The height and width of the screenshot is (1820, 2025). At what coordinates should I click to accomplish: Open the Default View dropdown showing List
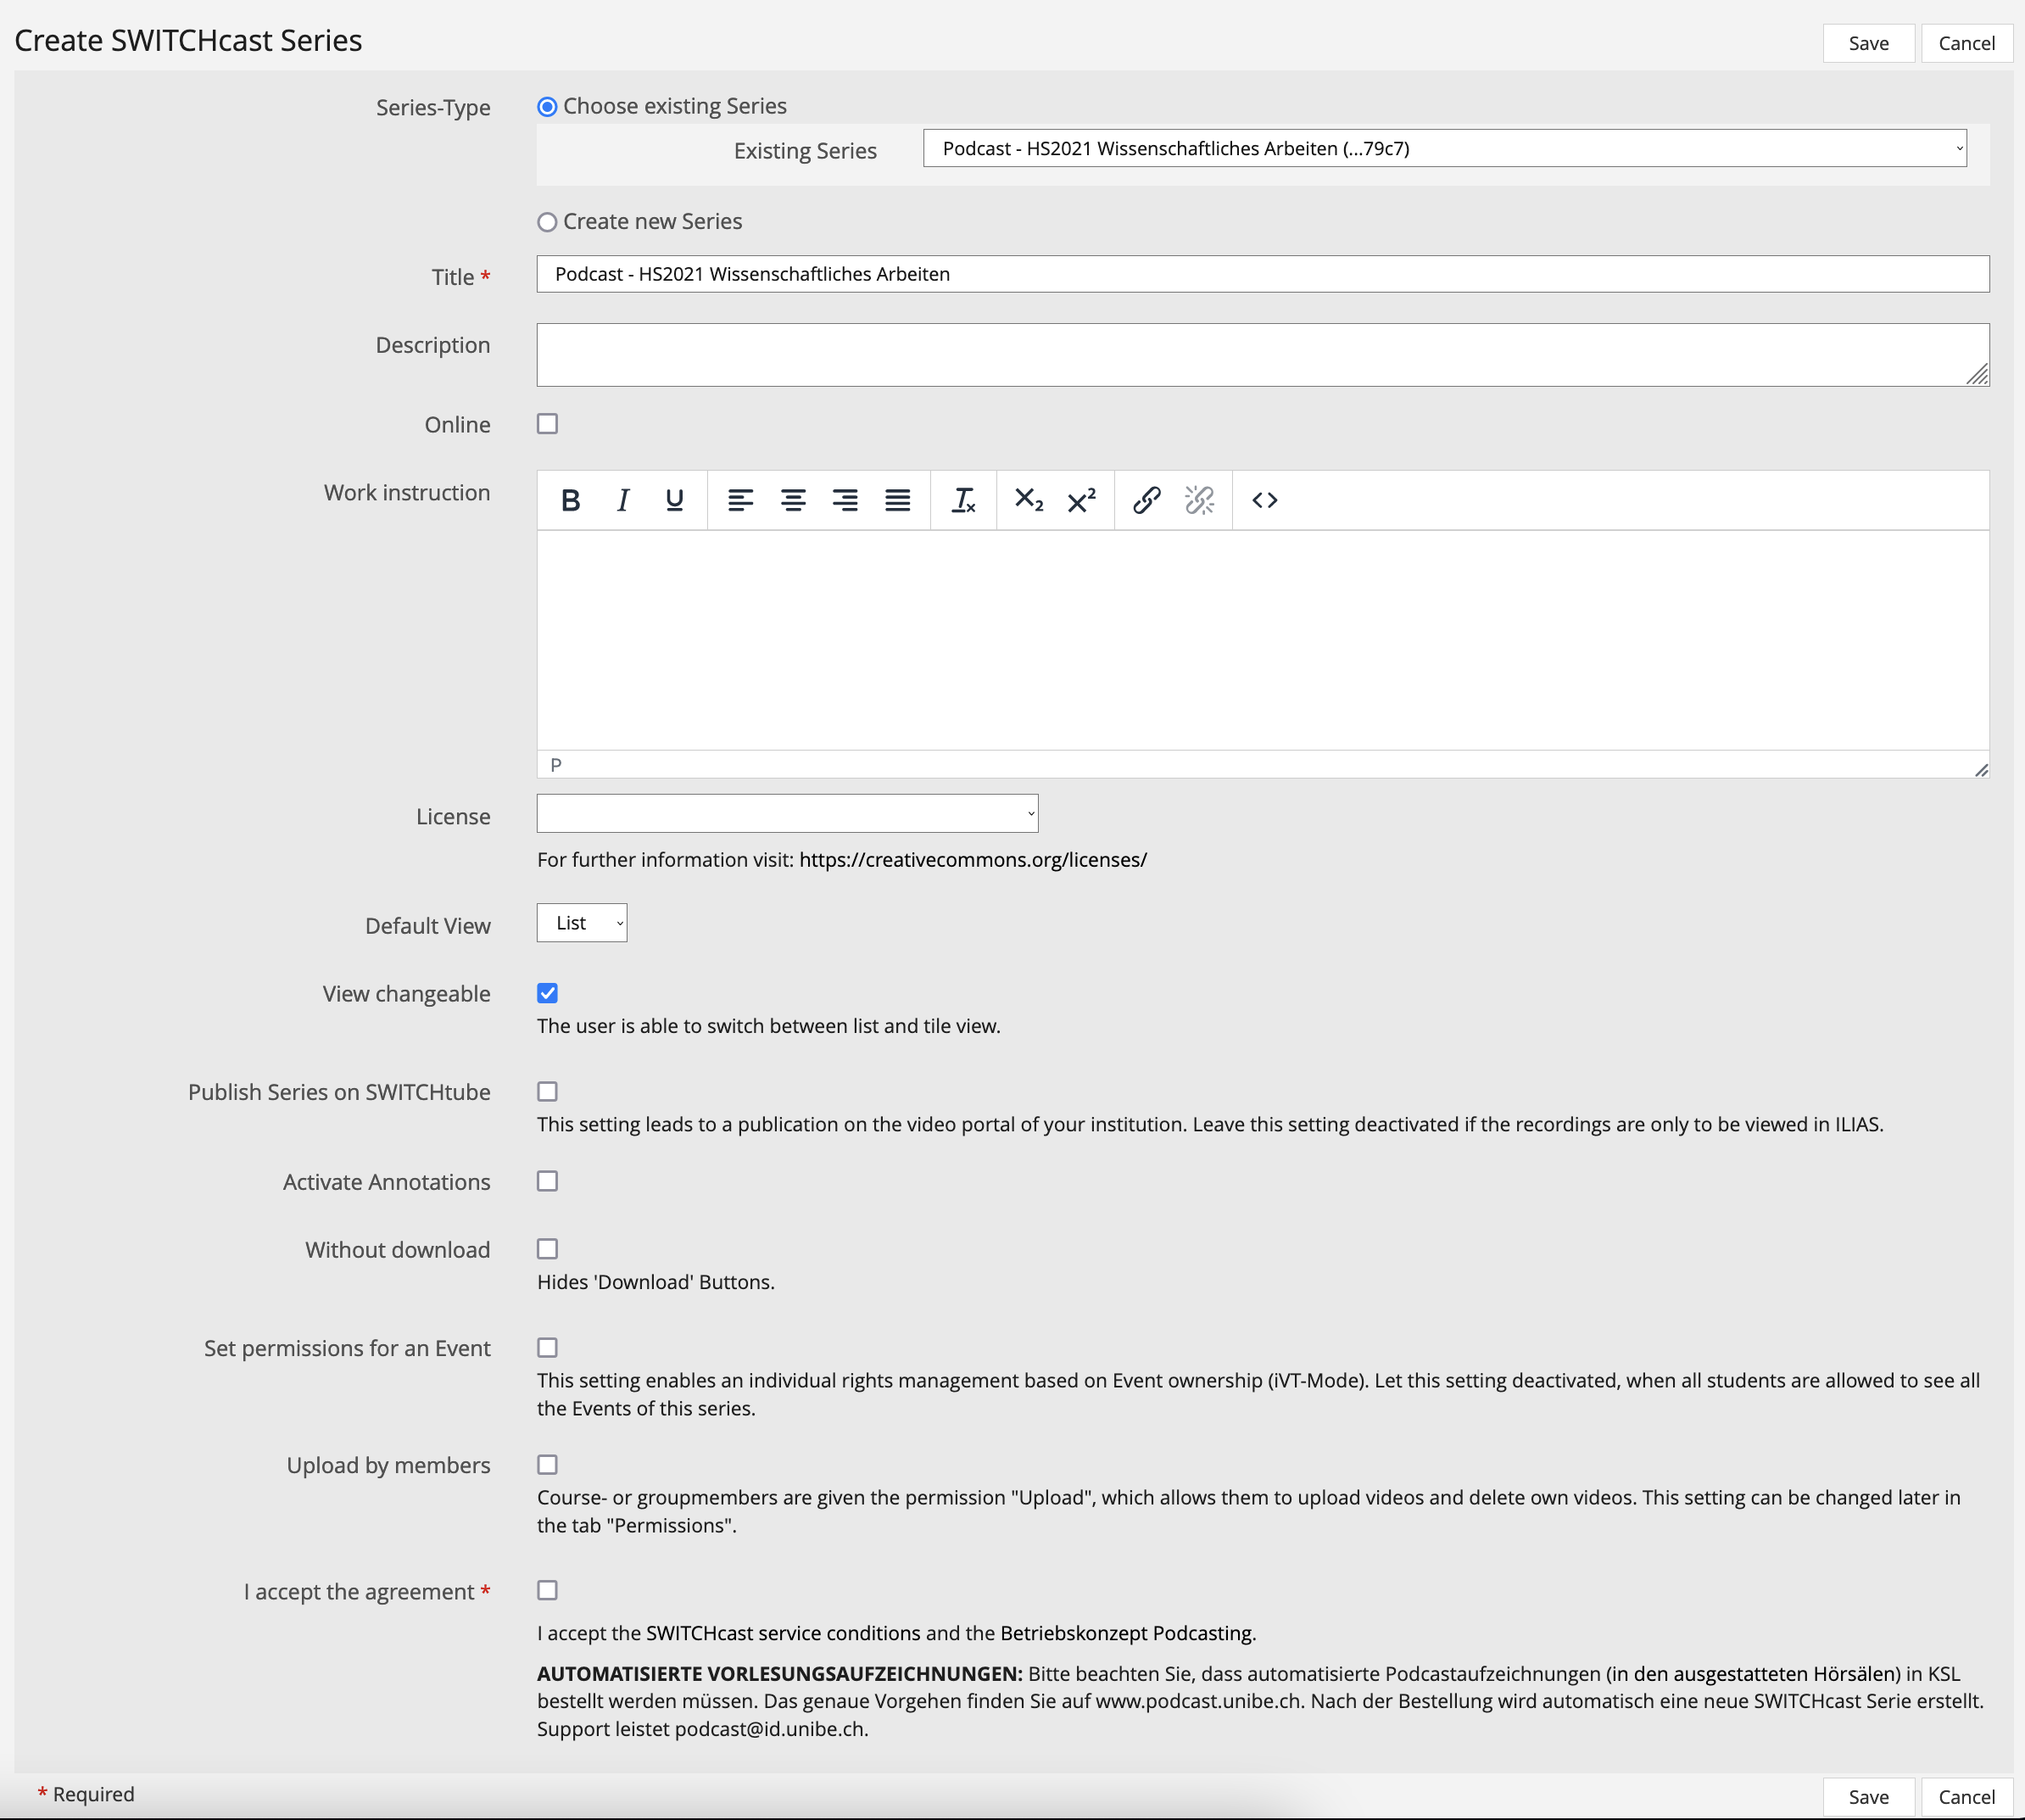point(581,923)
